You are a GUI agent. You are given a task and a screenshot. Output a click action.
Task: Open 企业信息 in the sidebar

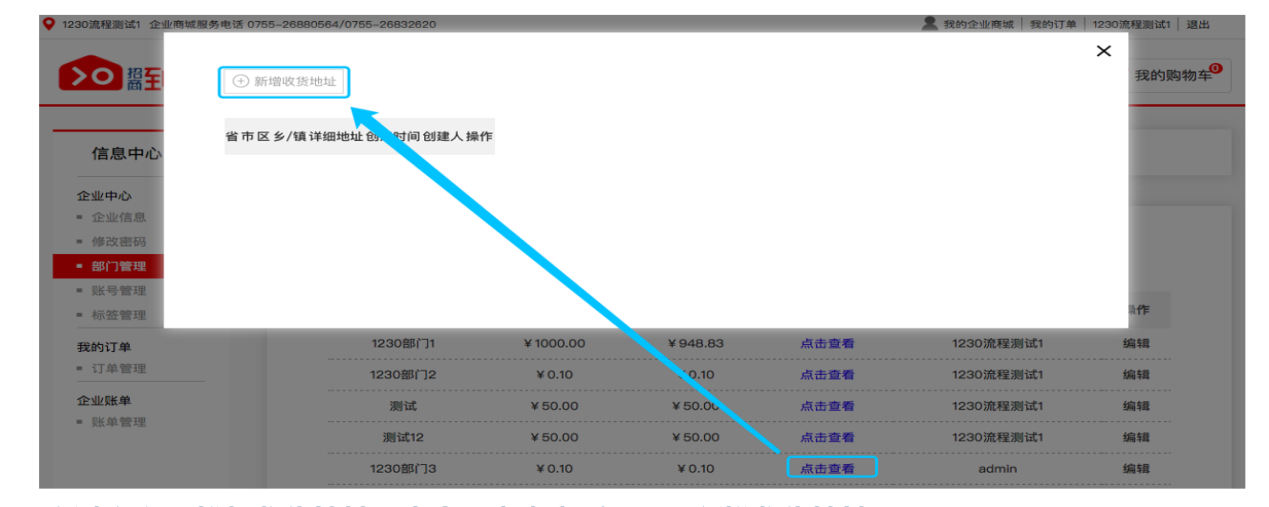119,217
